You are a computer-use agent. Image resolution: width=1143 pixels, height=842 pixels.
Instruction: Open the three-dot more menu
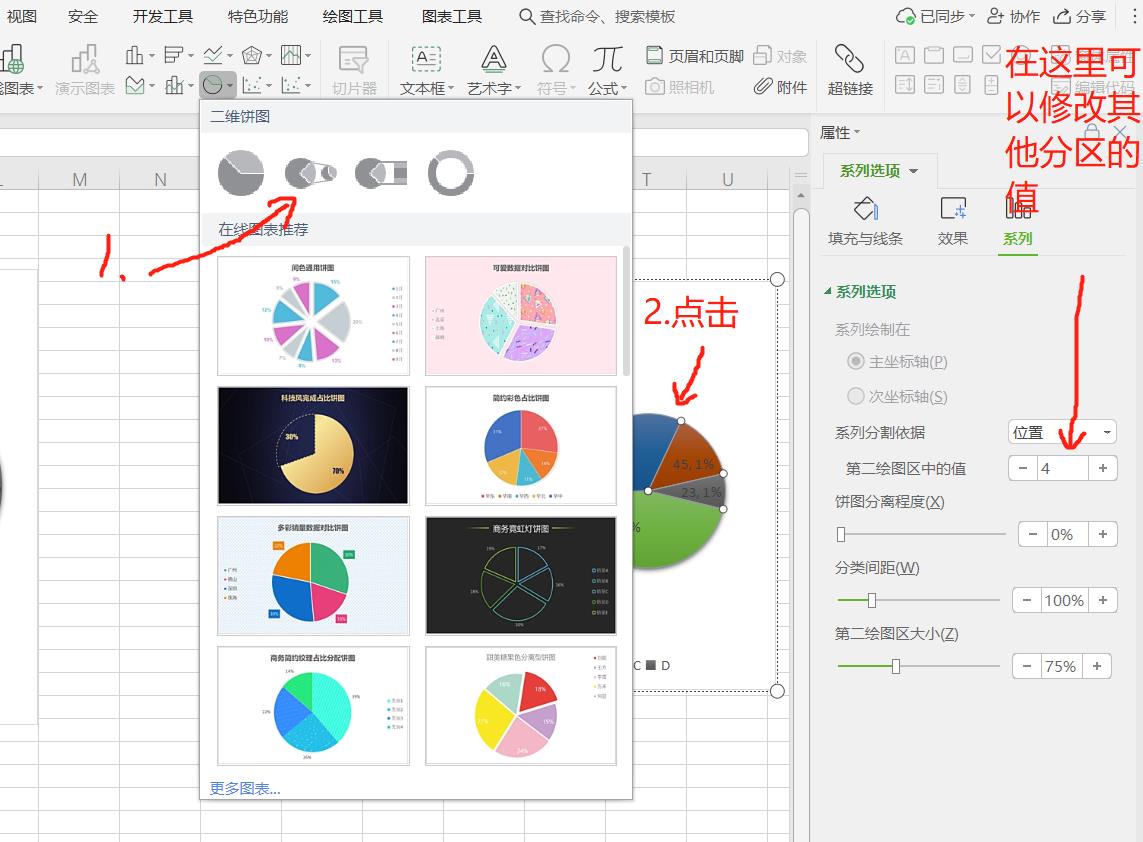[1134, 16]
